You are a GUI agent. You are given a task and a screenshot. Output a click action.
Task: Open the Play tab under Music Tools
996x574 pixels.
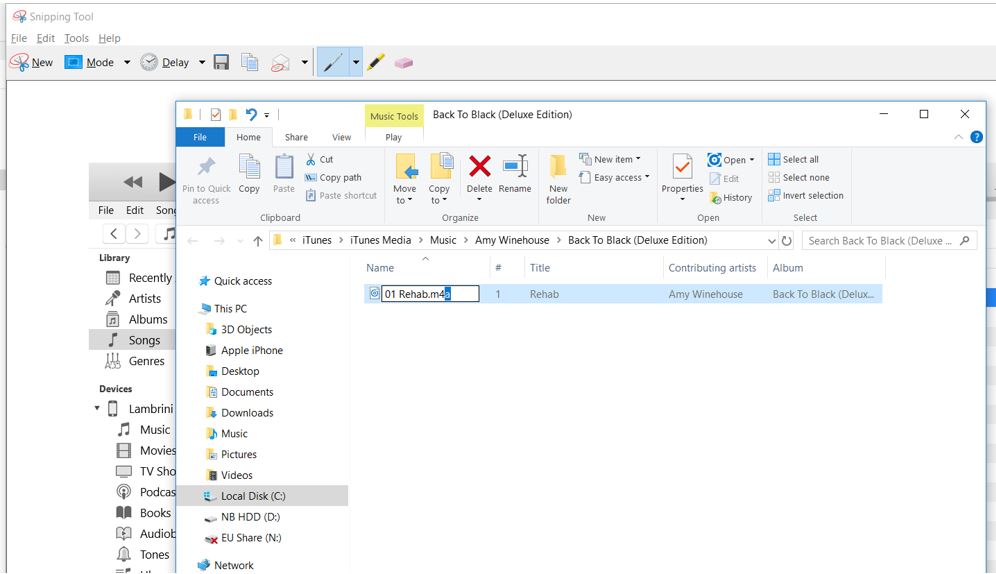point(393,137)
